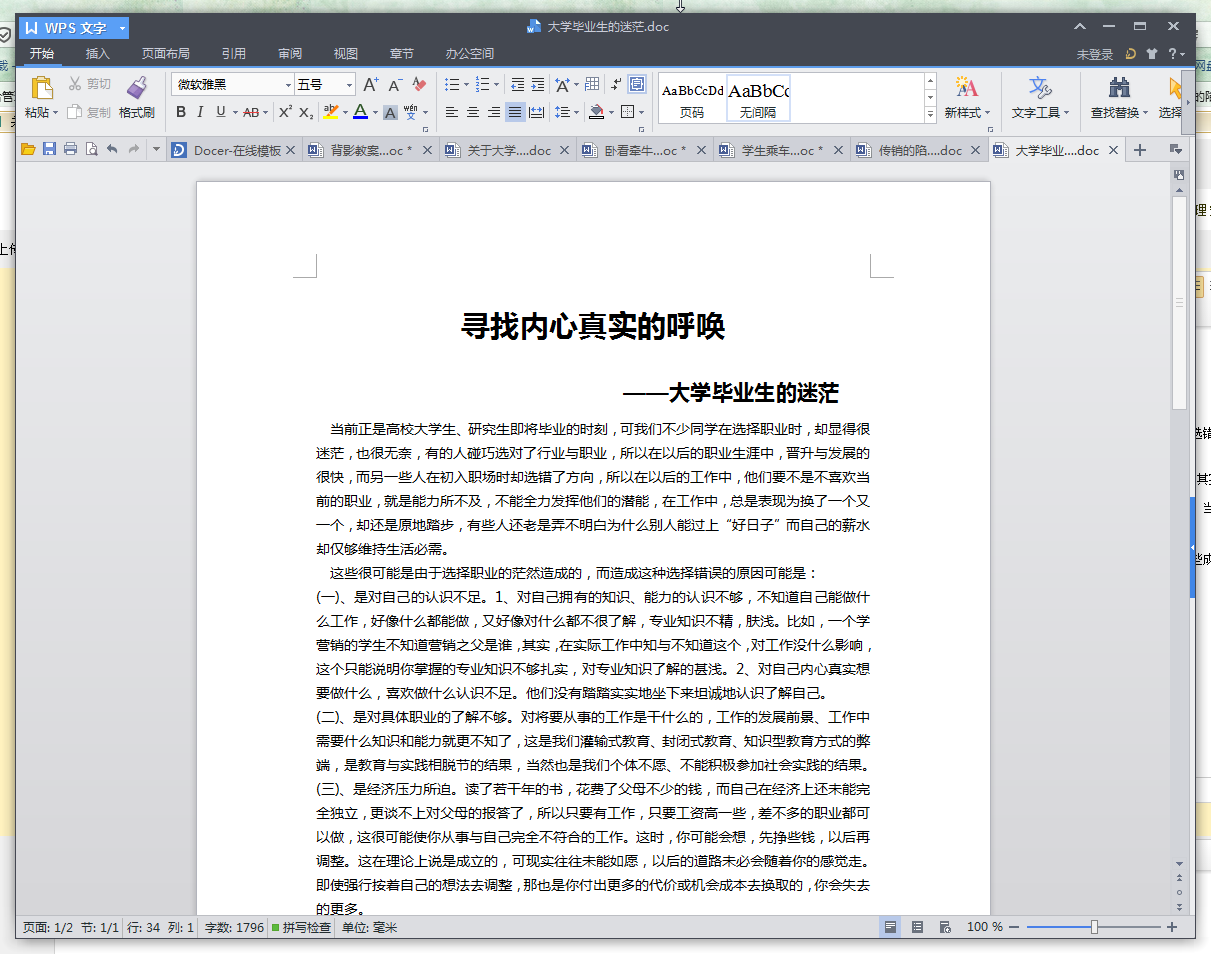This screenshot has width=1211, height=954.
Task: Toggle italic formatting
Action: pos(200,112)
